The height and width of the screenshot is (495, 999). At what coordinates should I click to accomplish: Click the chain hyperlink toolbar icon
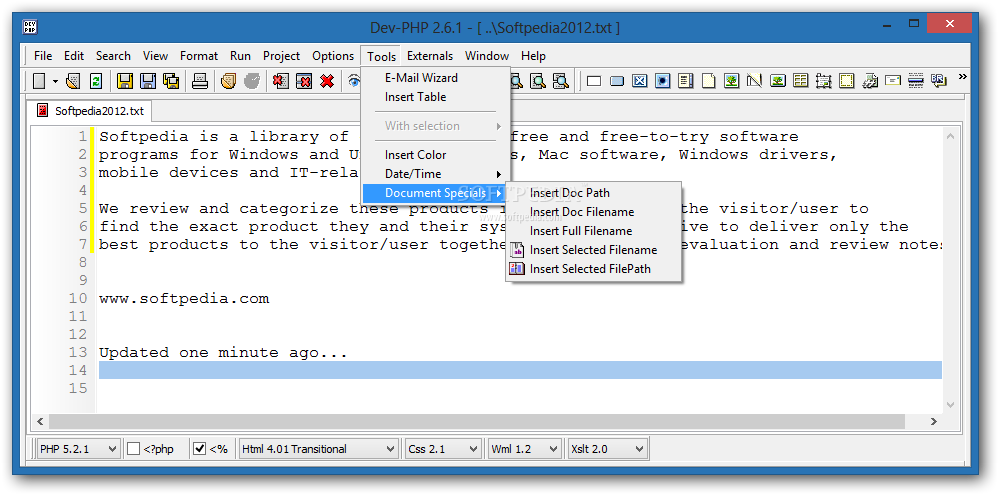pyautogui.click(x=870, y=81)
